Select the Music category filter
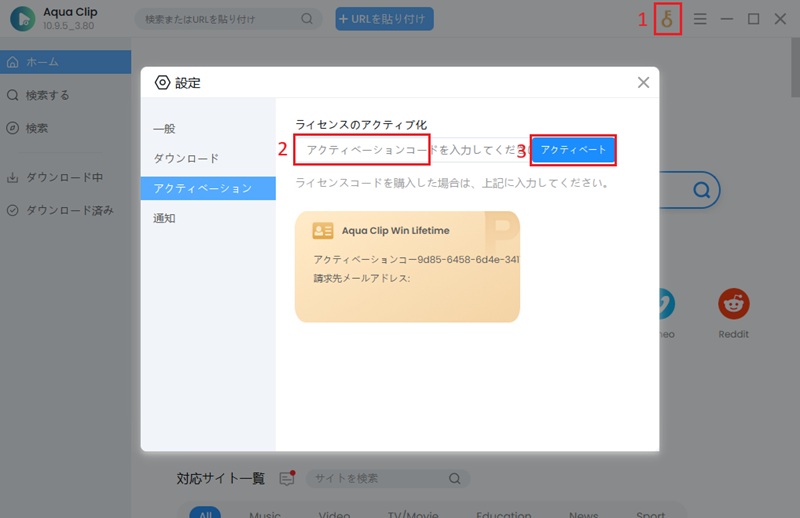800x518 pixels. pyautogui.click(x=265, y=513)
